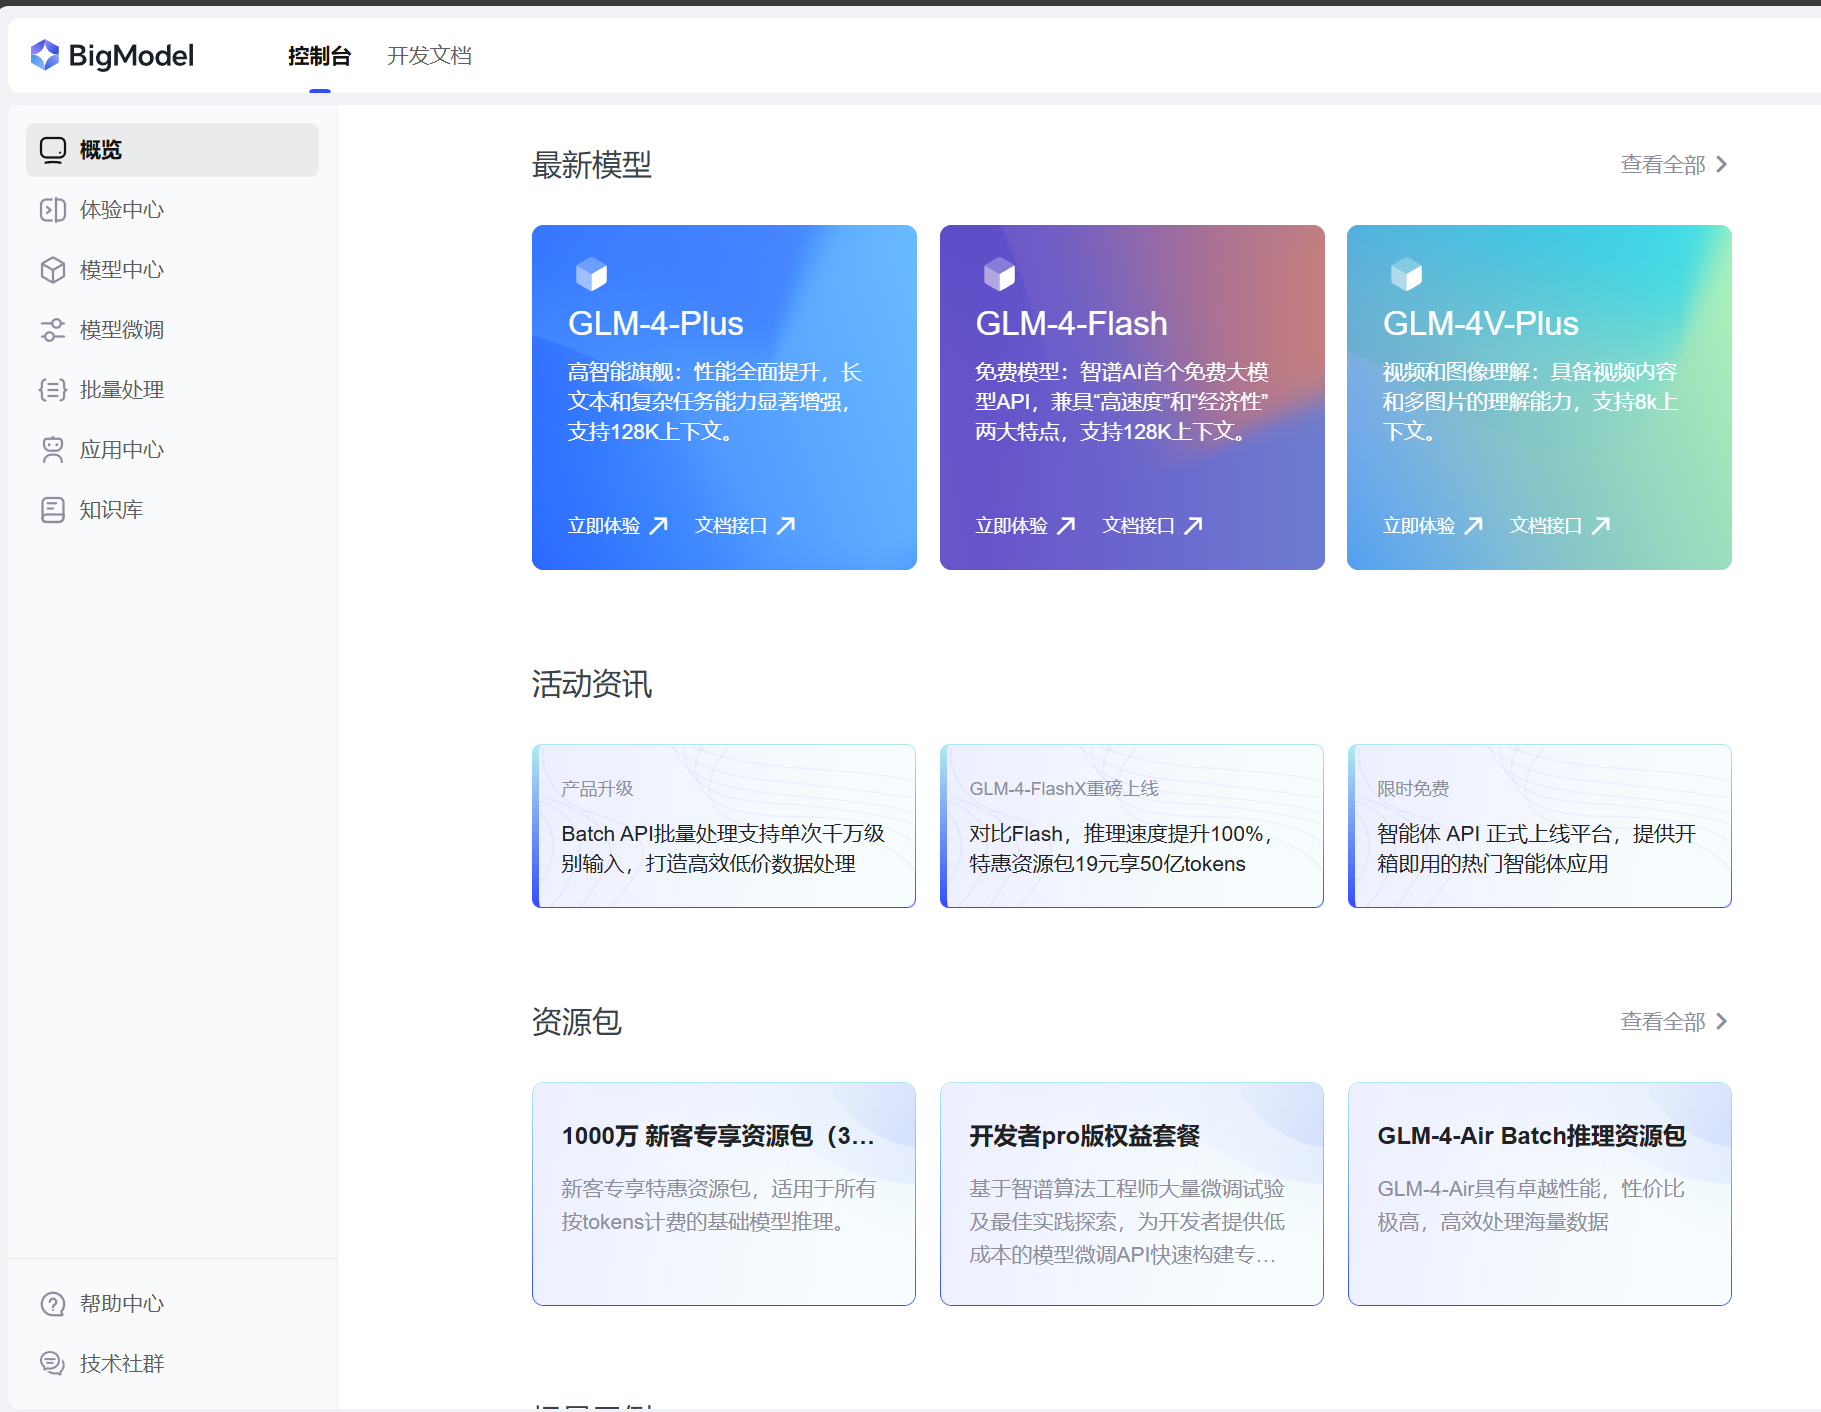Click the GLM-4V-Plus card cube icon
Image resolution: width=1821 pixels, height=1412 pixels.
1407,274
